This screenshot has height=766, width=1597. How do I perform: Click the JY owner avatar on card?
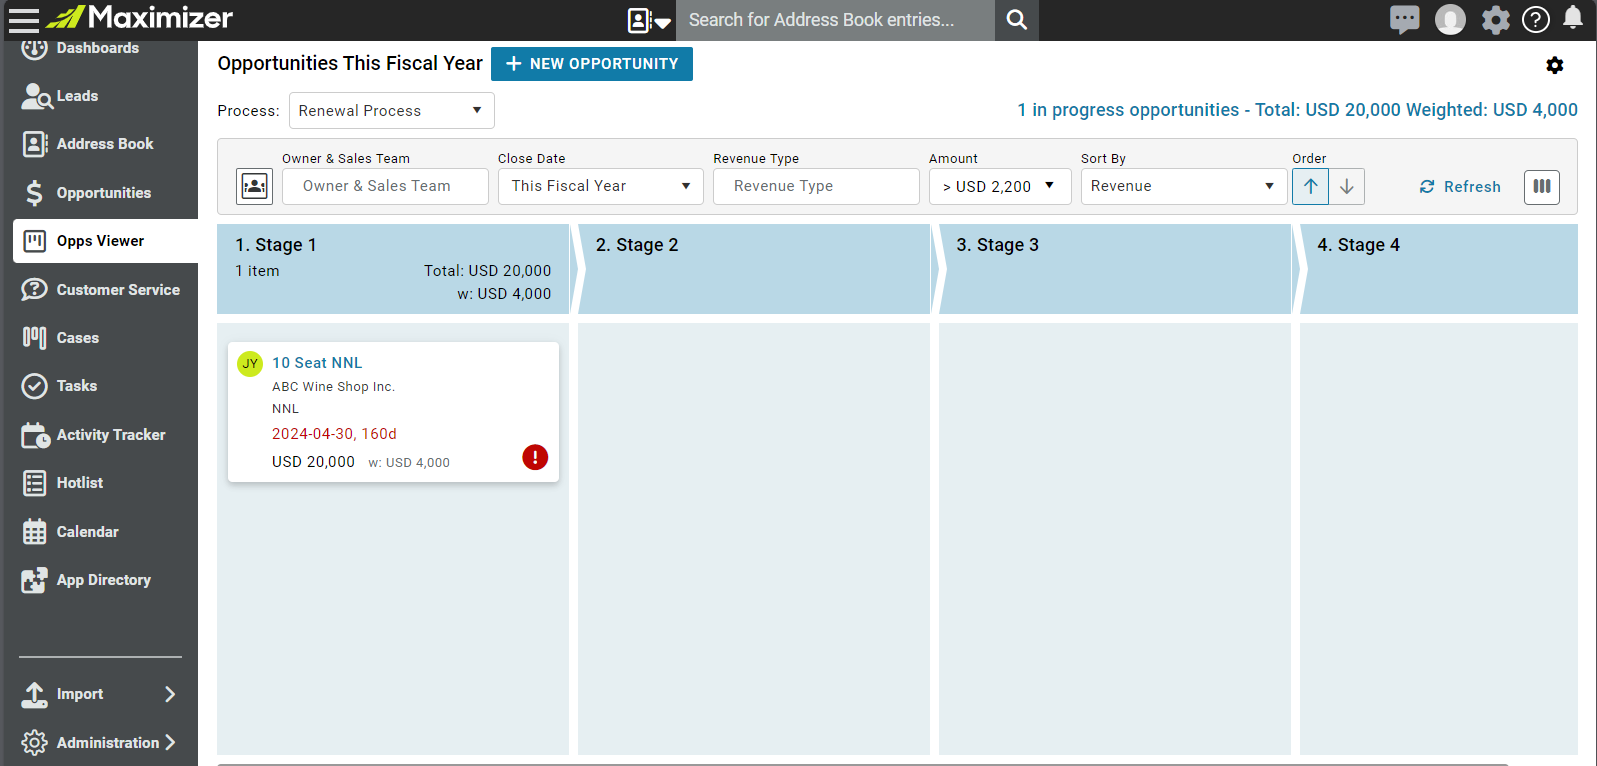tap(250, 363)
